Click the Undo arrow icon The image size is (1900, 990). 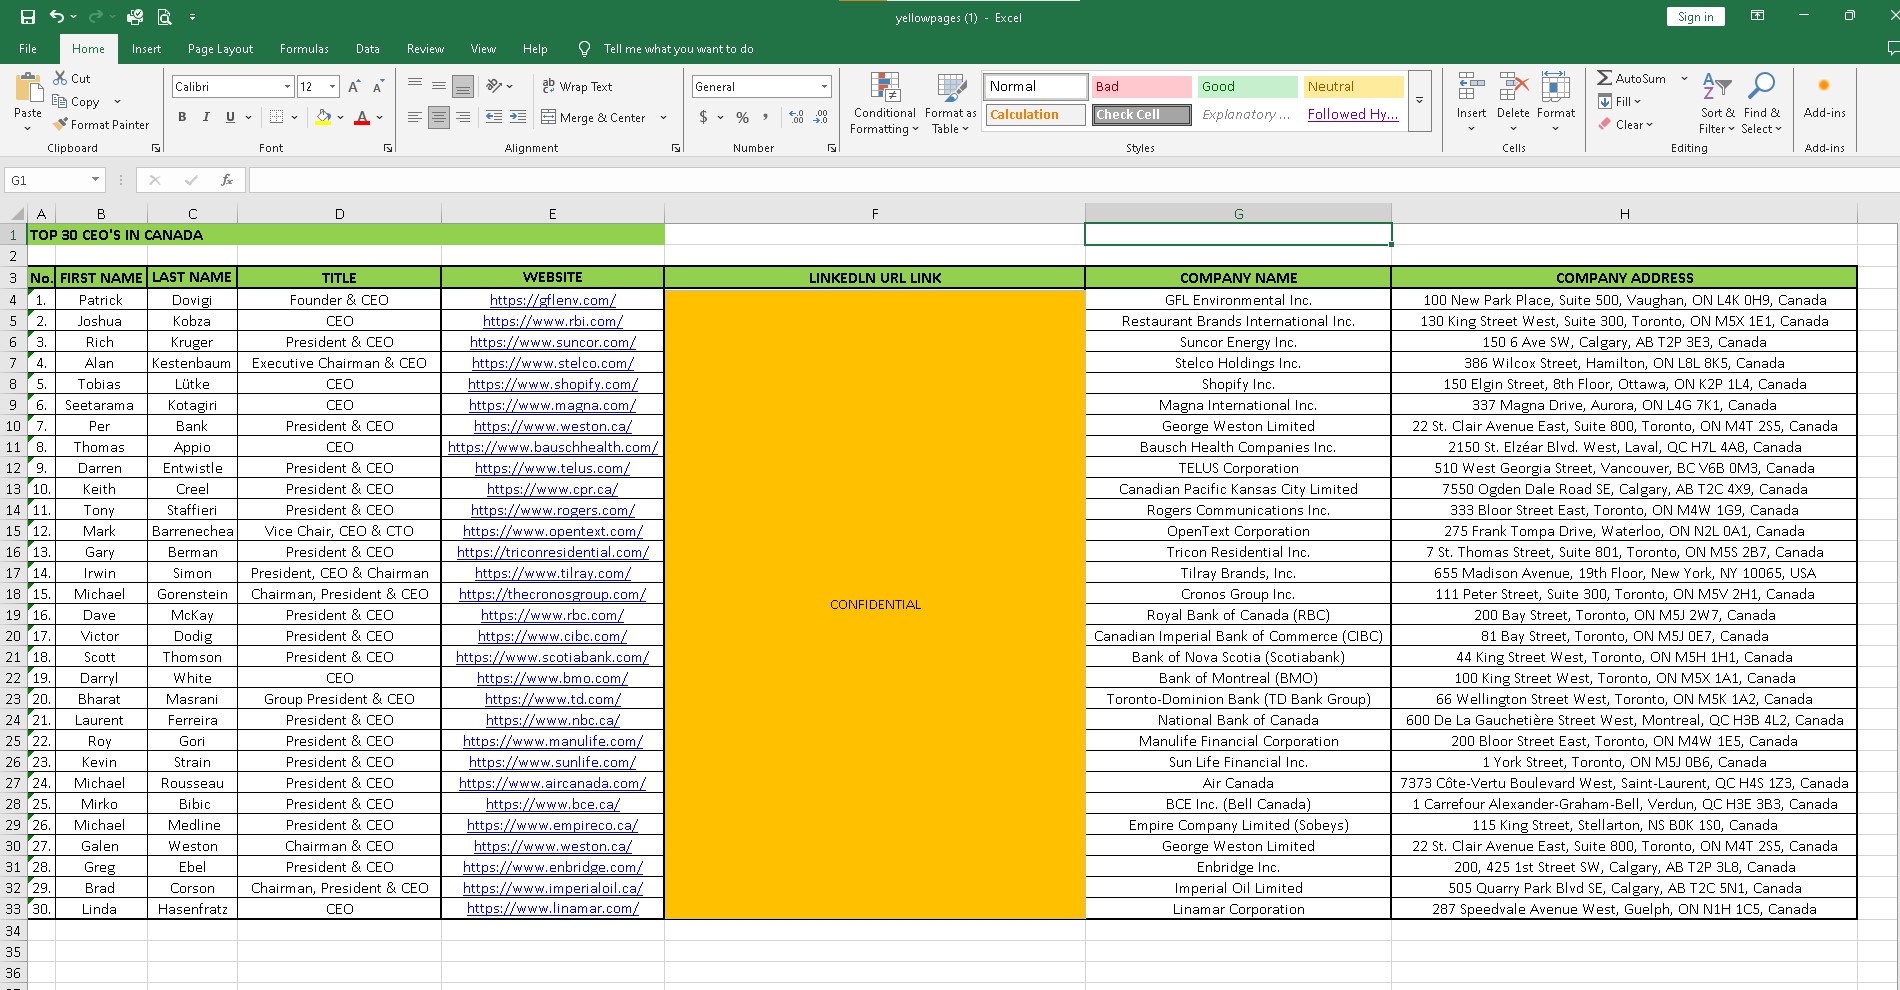57,17
